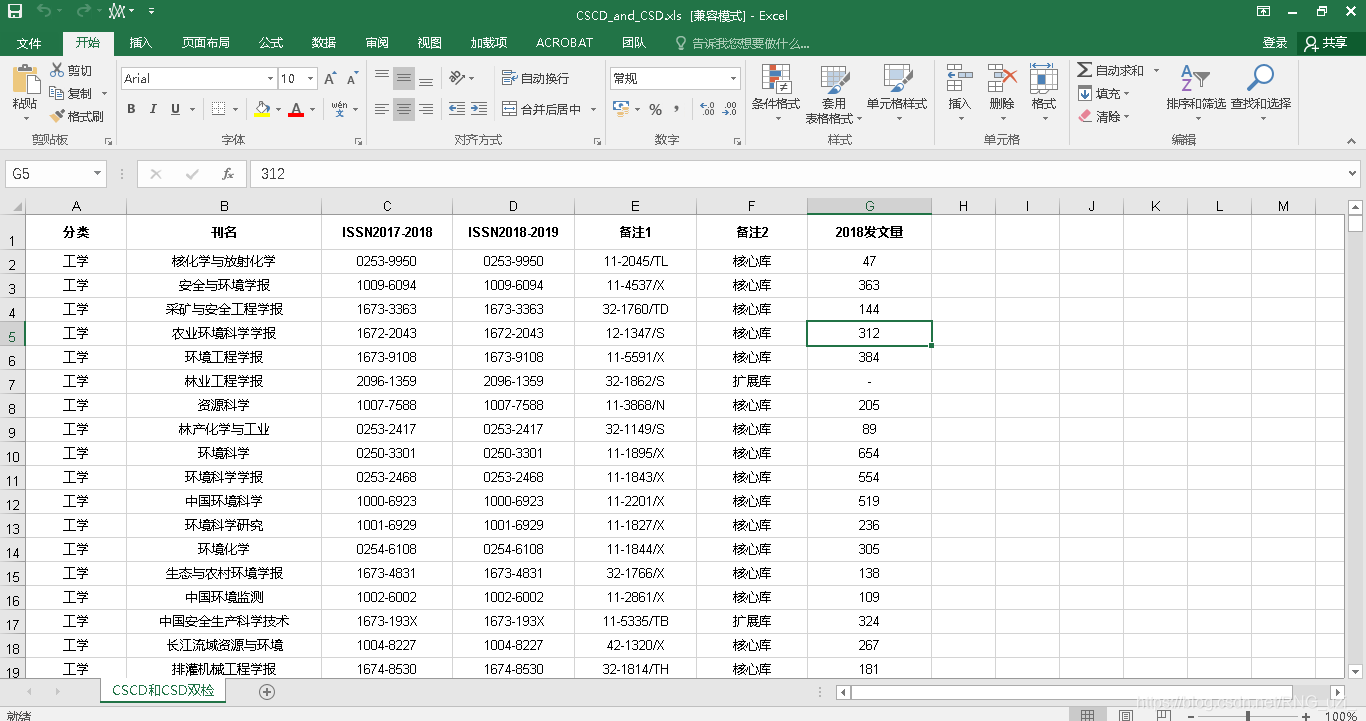Toggle align text right

pyautogui.click(x=426, y=109)
